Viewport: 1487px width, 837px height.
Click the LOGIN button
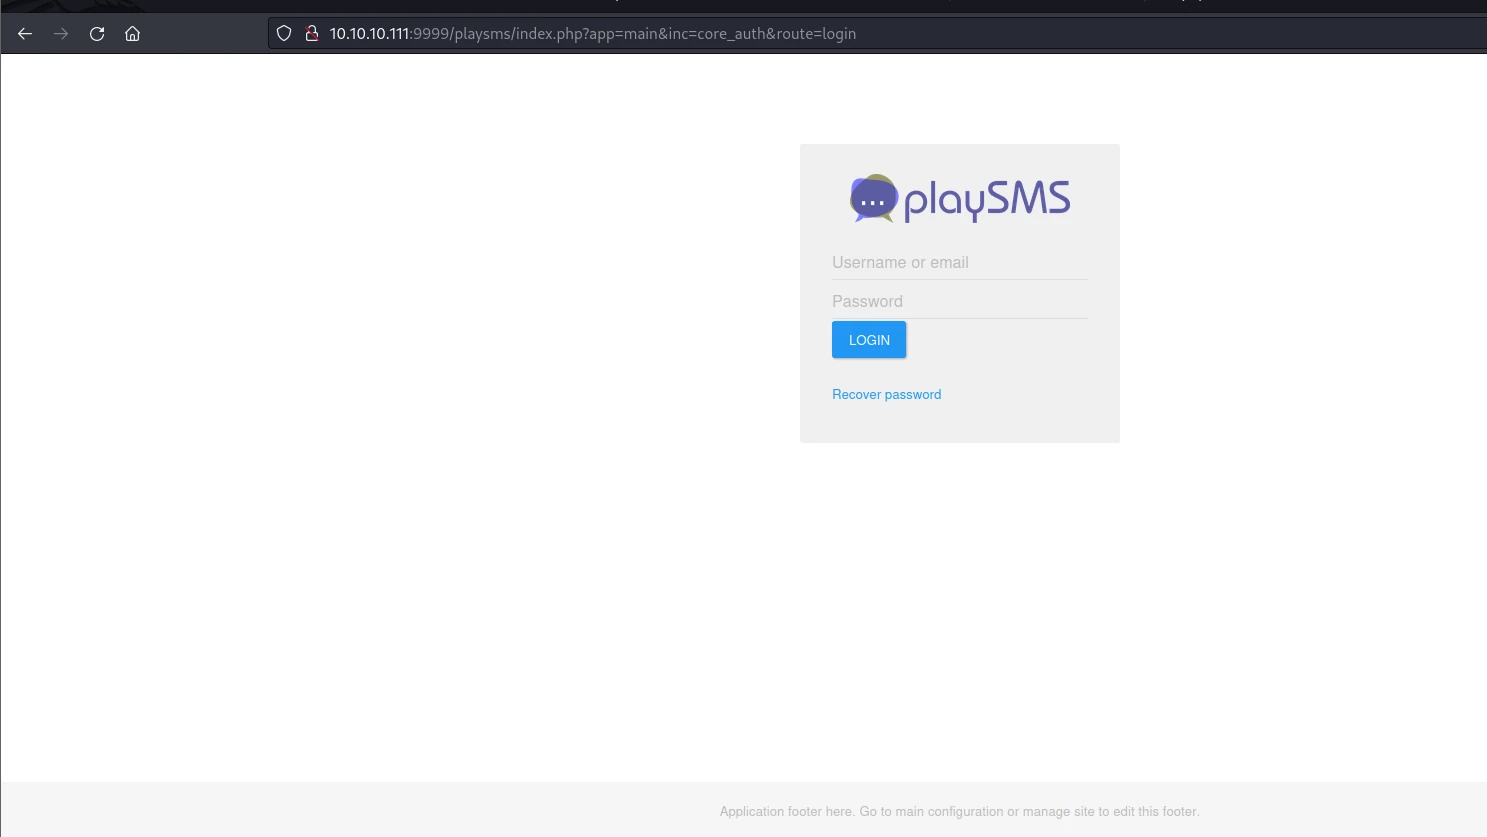[x=869, y=340]
